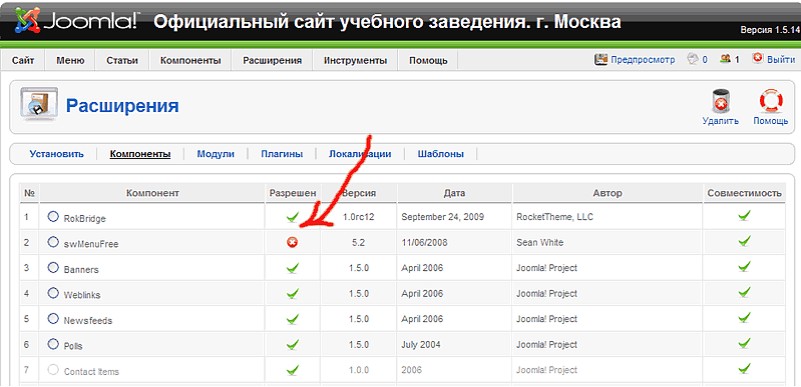The width and height of the screenshot is (801, 387).
Task: Click the Newsfeeds component name
Action: [88, 321]
